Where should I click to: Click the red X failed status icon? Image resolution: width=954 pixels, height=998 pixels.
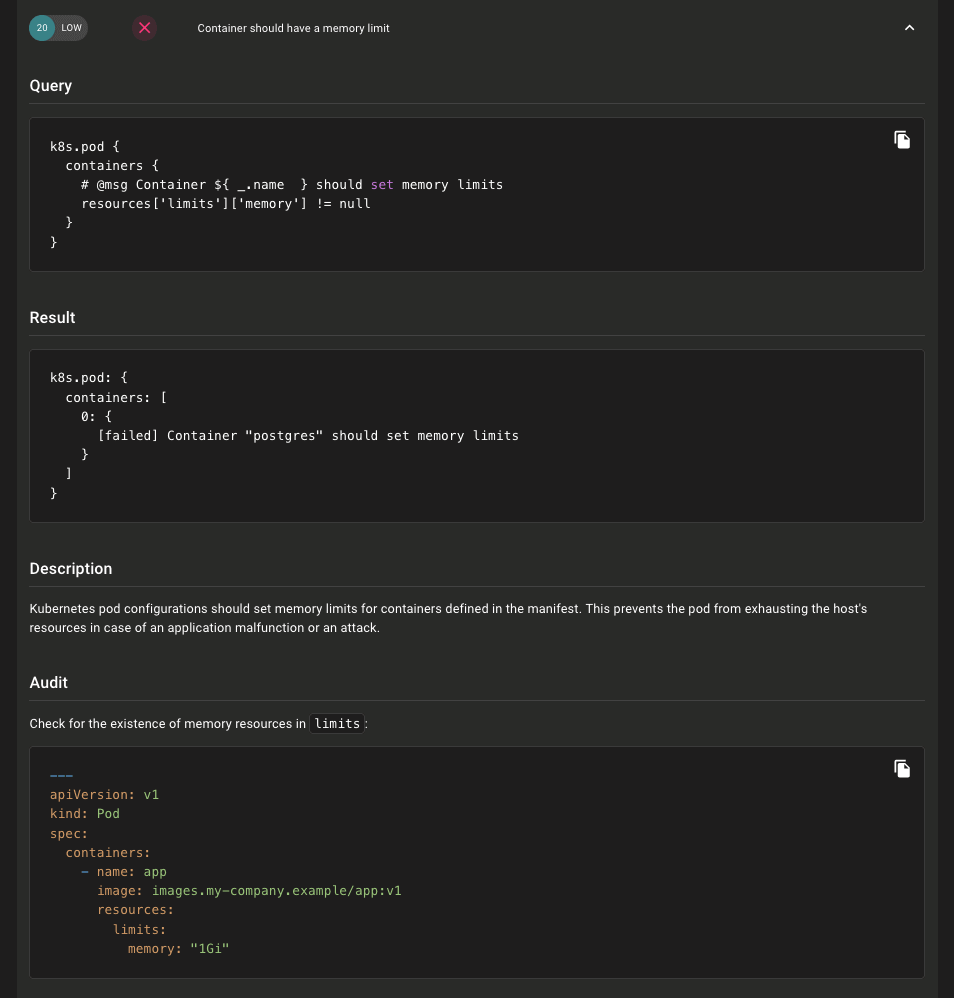tap(145, 28)
